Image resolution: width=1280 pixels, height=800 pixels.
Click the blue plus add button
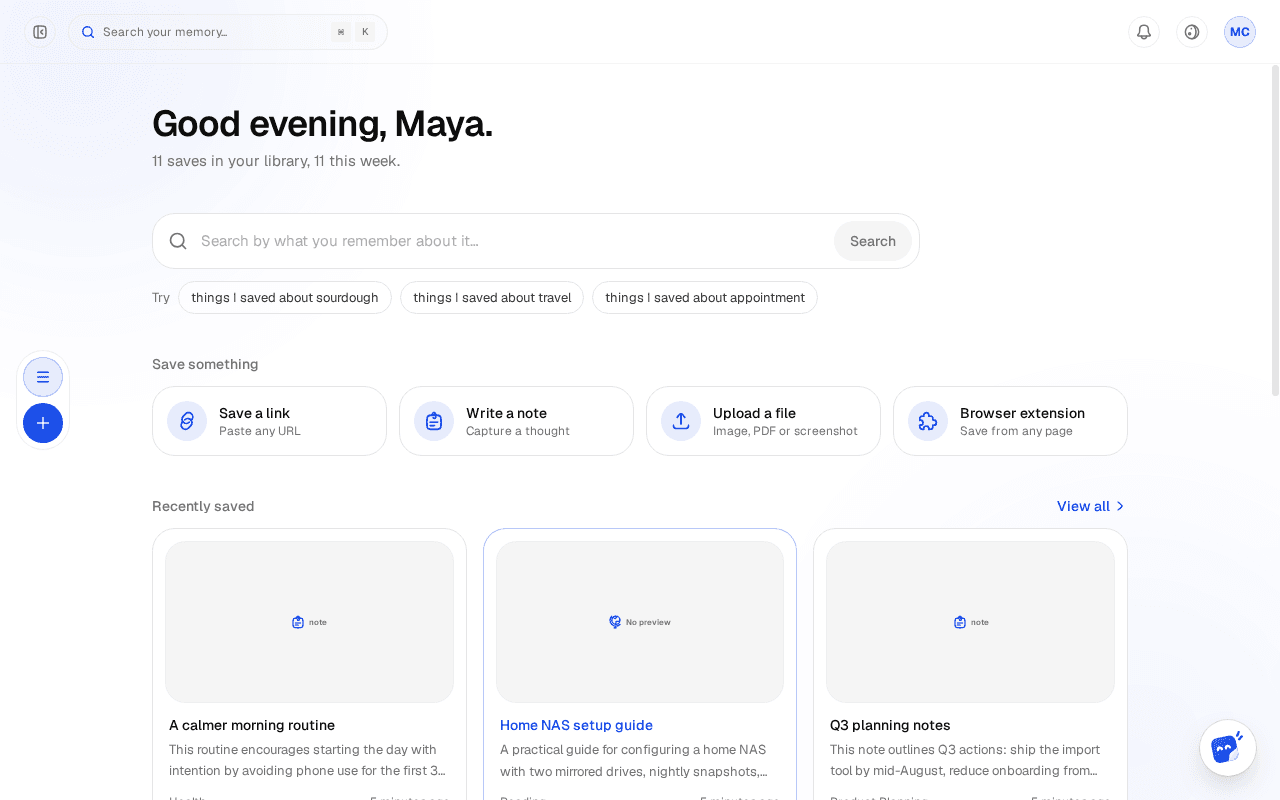click(43, 423)
